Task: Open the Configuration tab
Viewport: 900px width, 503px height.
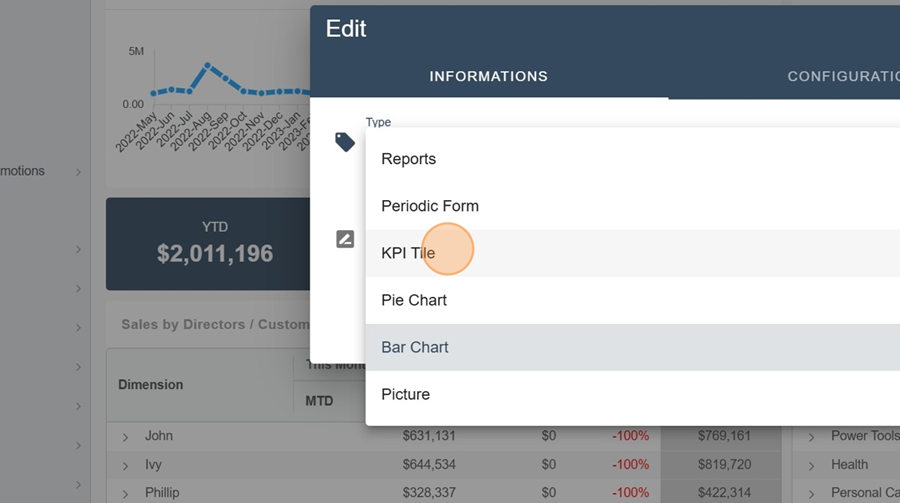Action: coord(842,76)
